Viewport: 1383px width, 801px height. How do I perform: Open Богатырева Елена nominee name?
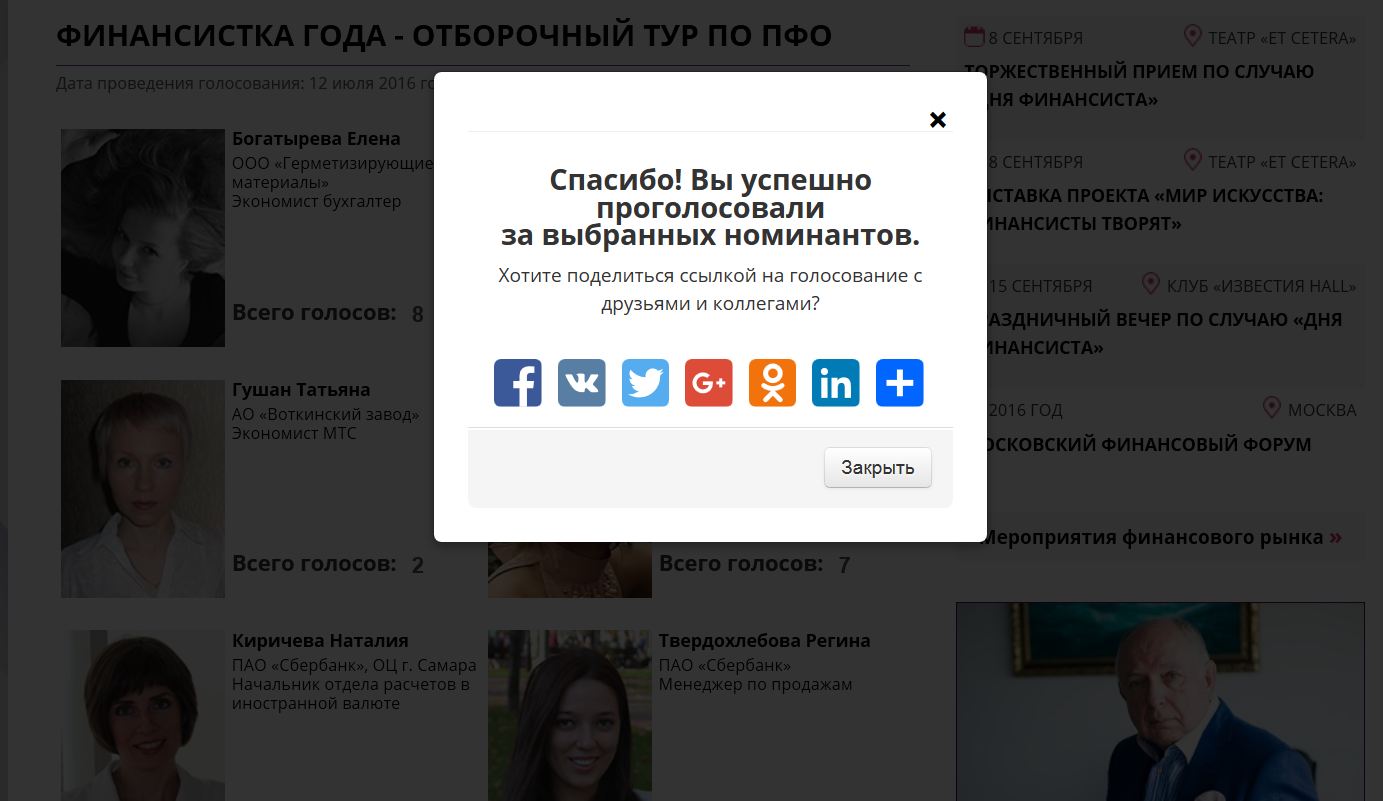[x=316, y=139]
